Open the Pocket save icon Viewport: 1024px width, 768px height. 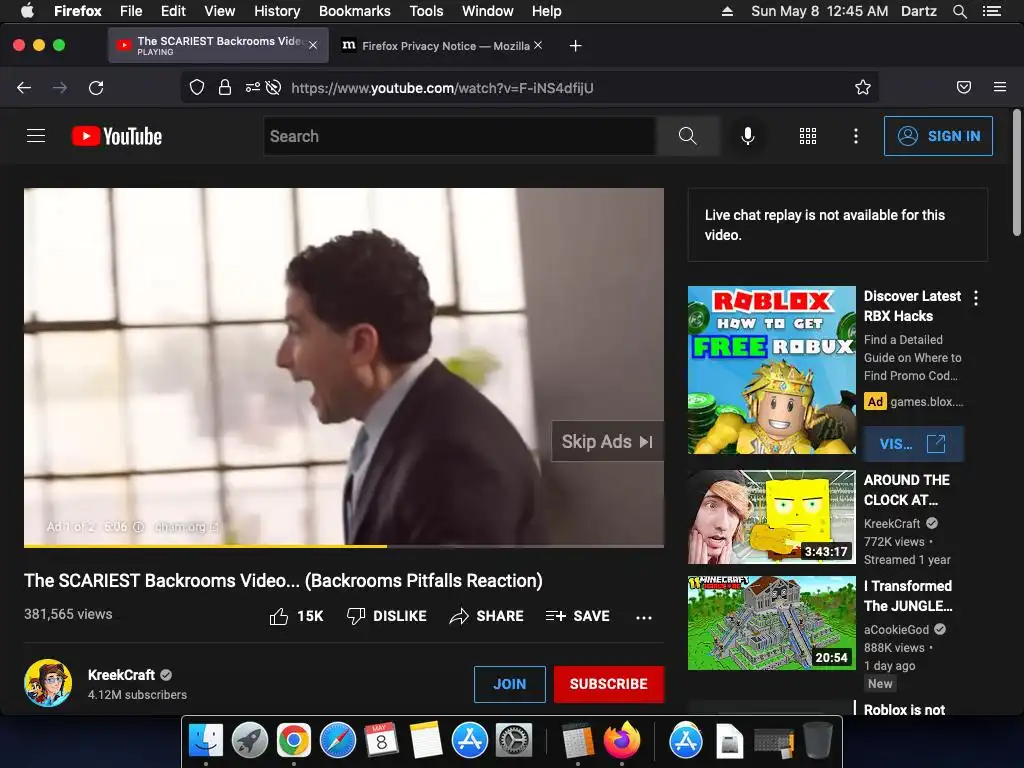point(964,88)
